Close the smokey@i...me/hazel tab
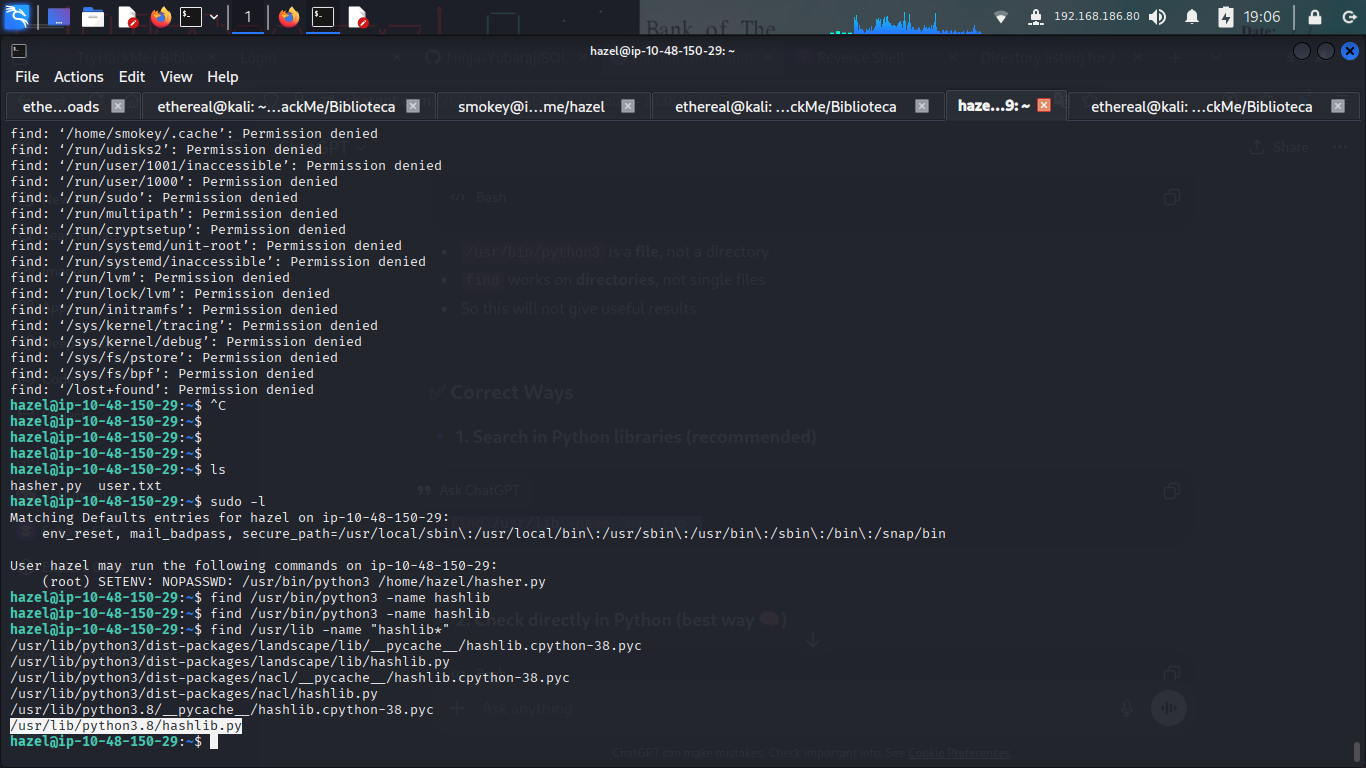 [x=628, y=106]
